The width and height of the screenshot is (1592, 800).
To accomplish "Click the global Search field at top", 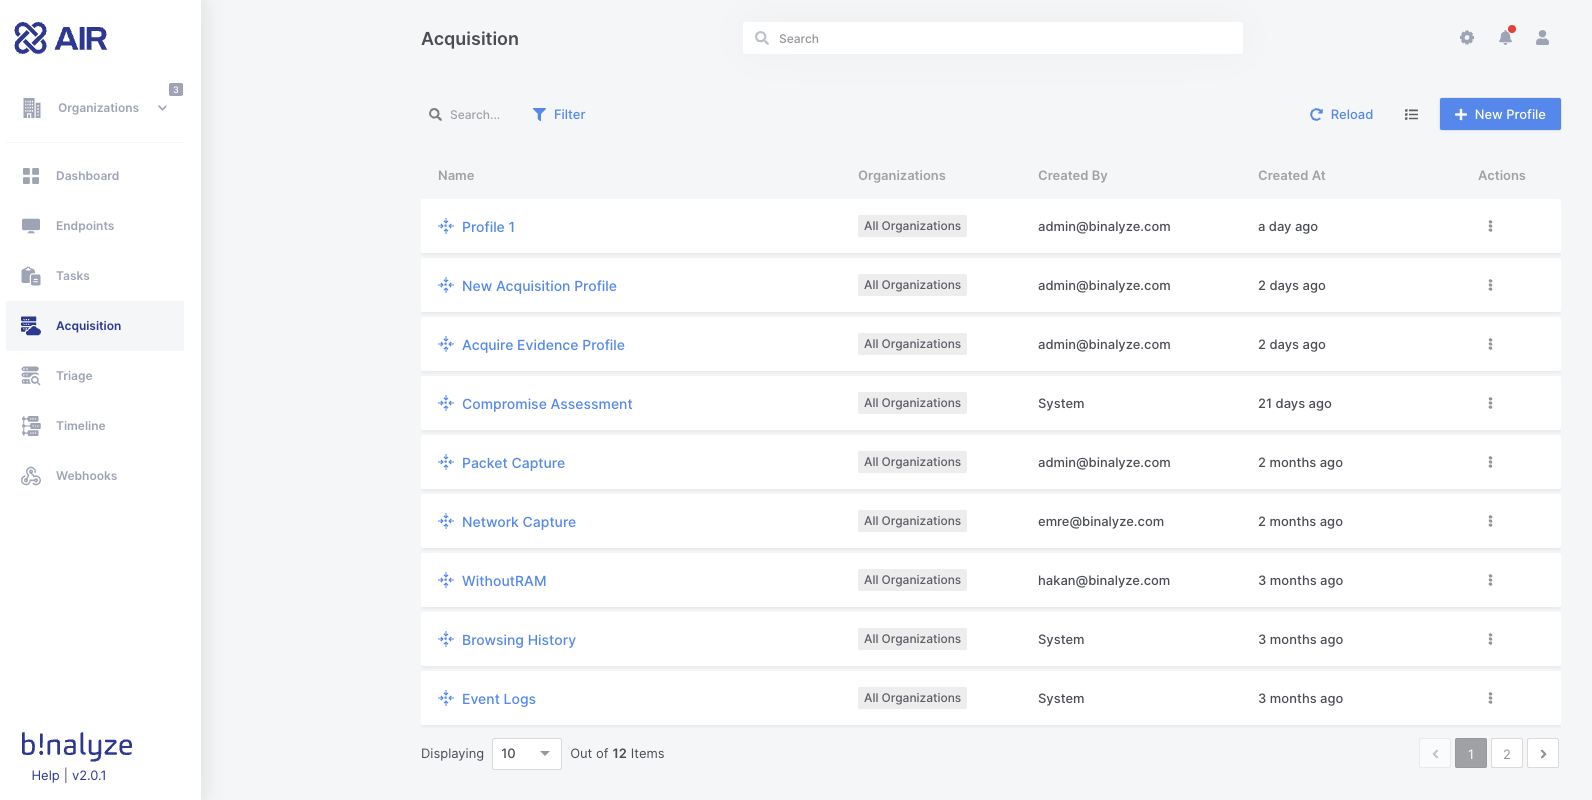I will (992, 39).
